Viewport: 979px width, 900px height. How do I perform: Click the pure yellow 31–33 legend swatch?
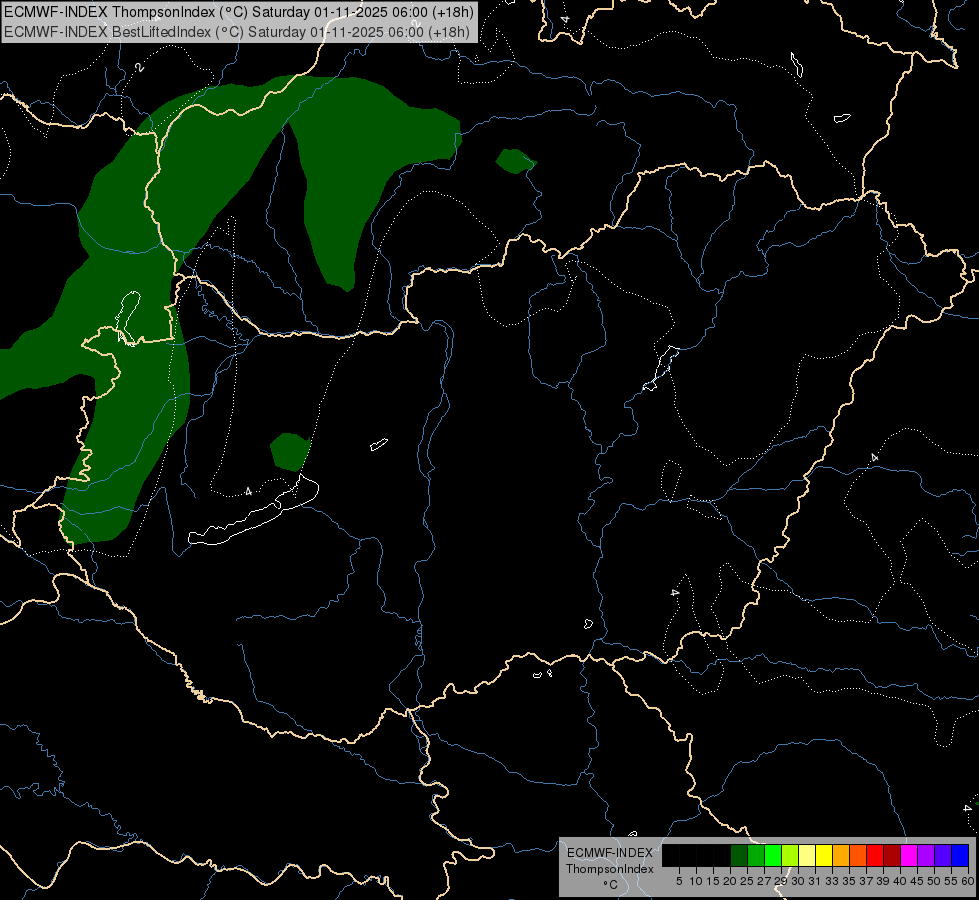click(824, 855)
